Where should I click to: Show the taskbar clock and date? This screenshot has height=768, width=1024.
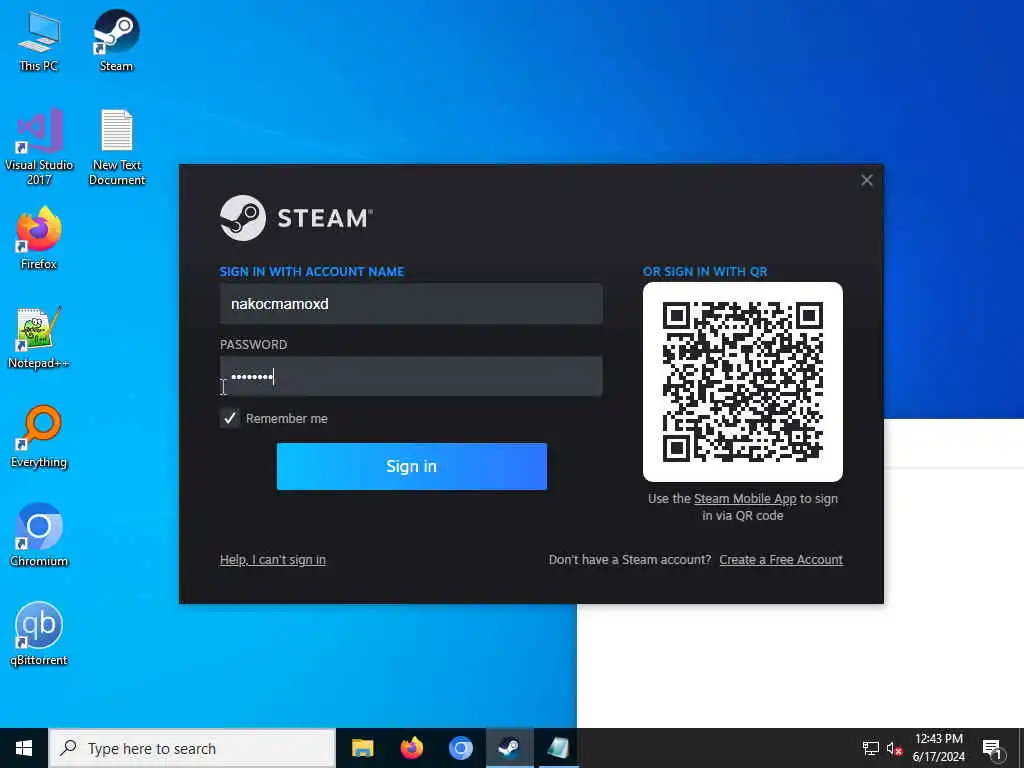click(938, 748)
